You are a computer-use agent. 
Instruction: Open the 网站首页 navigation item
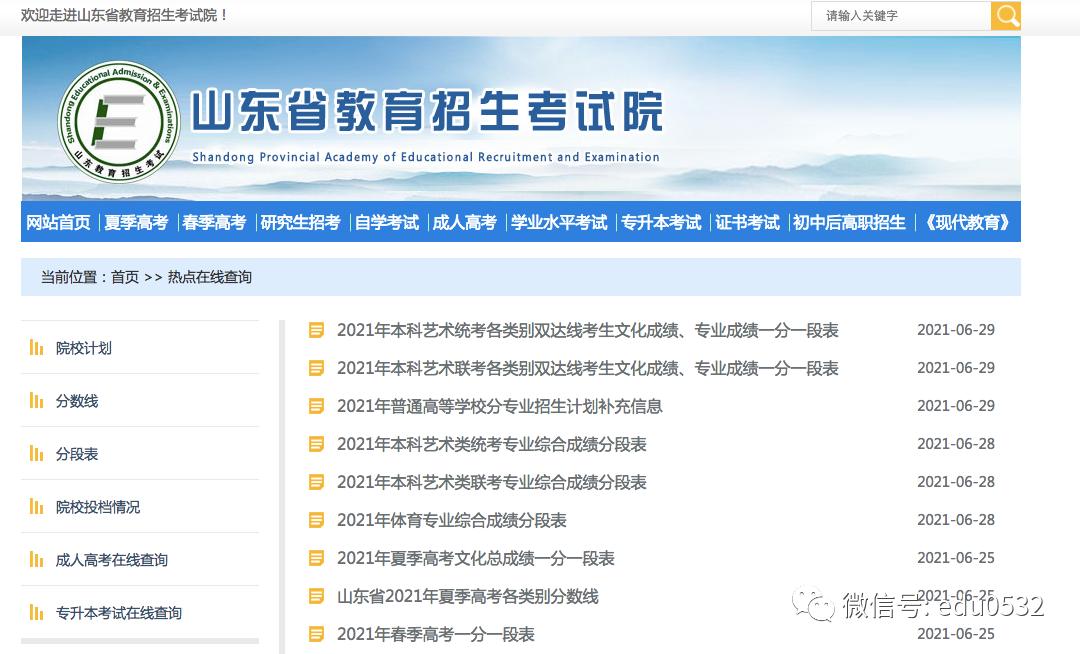58,222
